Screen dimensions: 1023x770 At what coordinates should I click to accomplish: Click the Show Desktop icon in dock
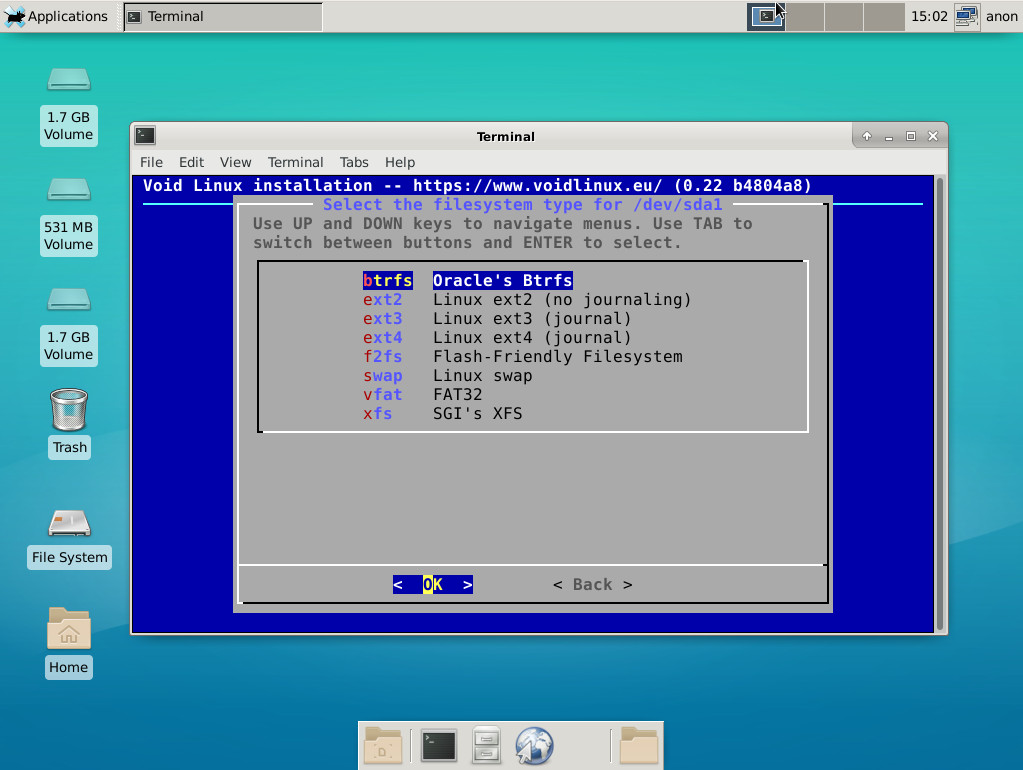point(383,745)
